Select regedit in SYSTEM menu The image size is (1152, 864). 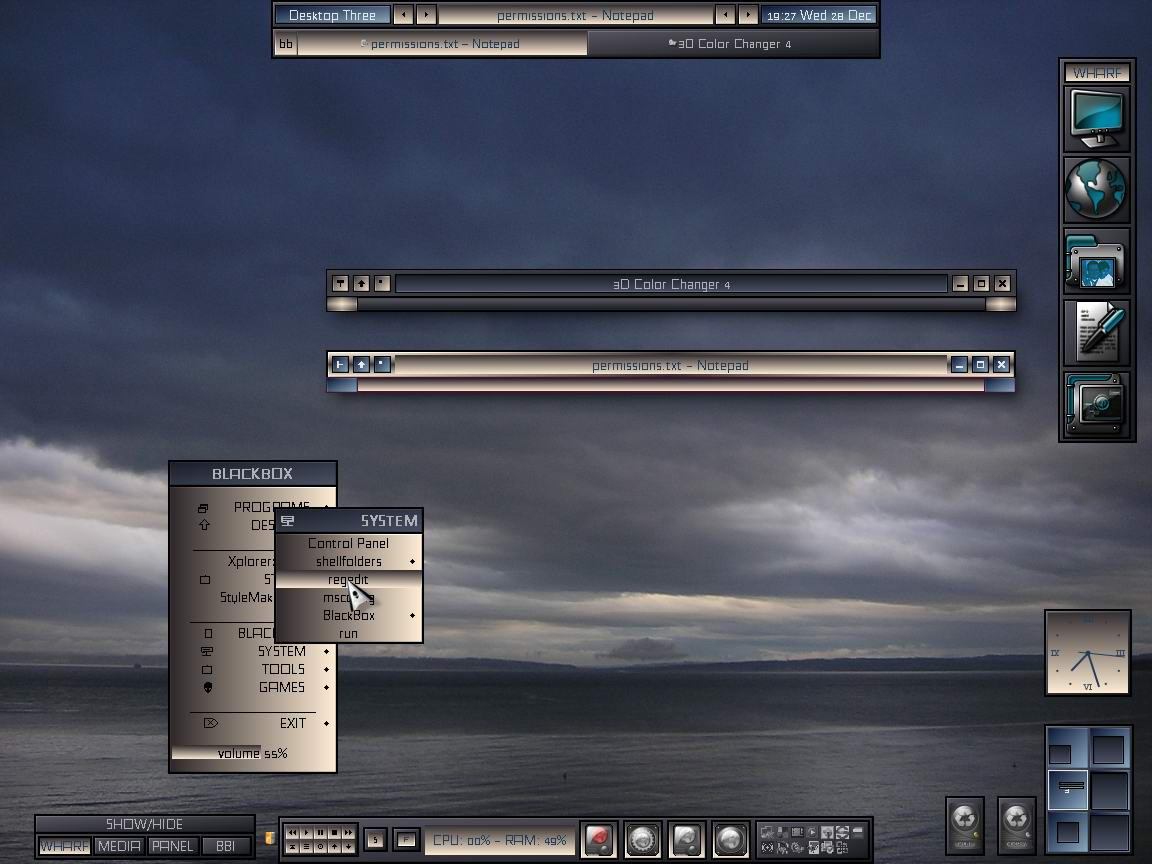click(x=348, y=580)
